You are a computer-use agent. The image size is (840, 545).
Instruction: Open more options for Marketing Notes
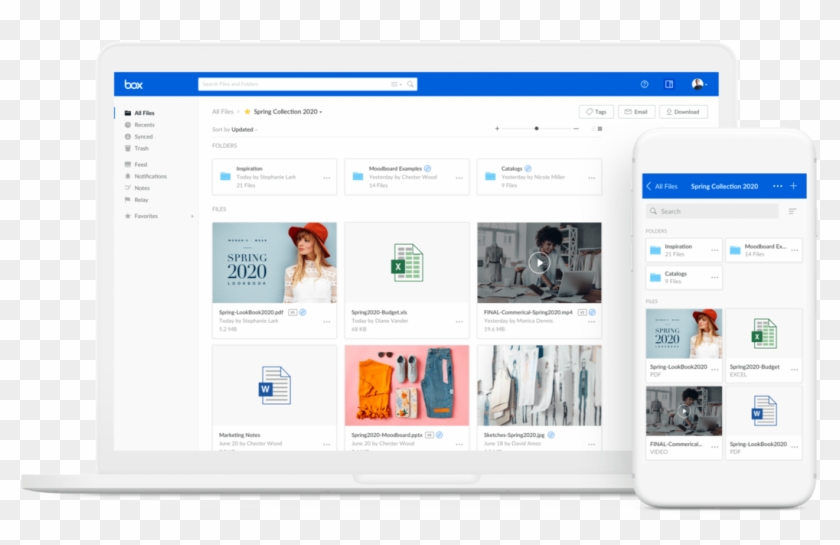(x=326, y=444)
